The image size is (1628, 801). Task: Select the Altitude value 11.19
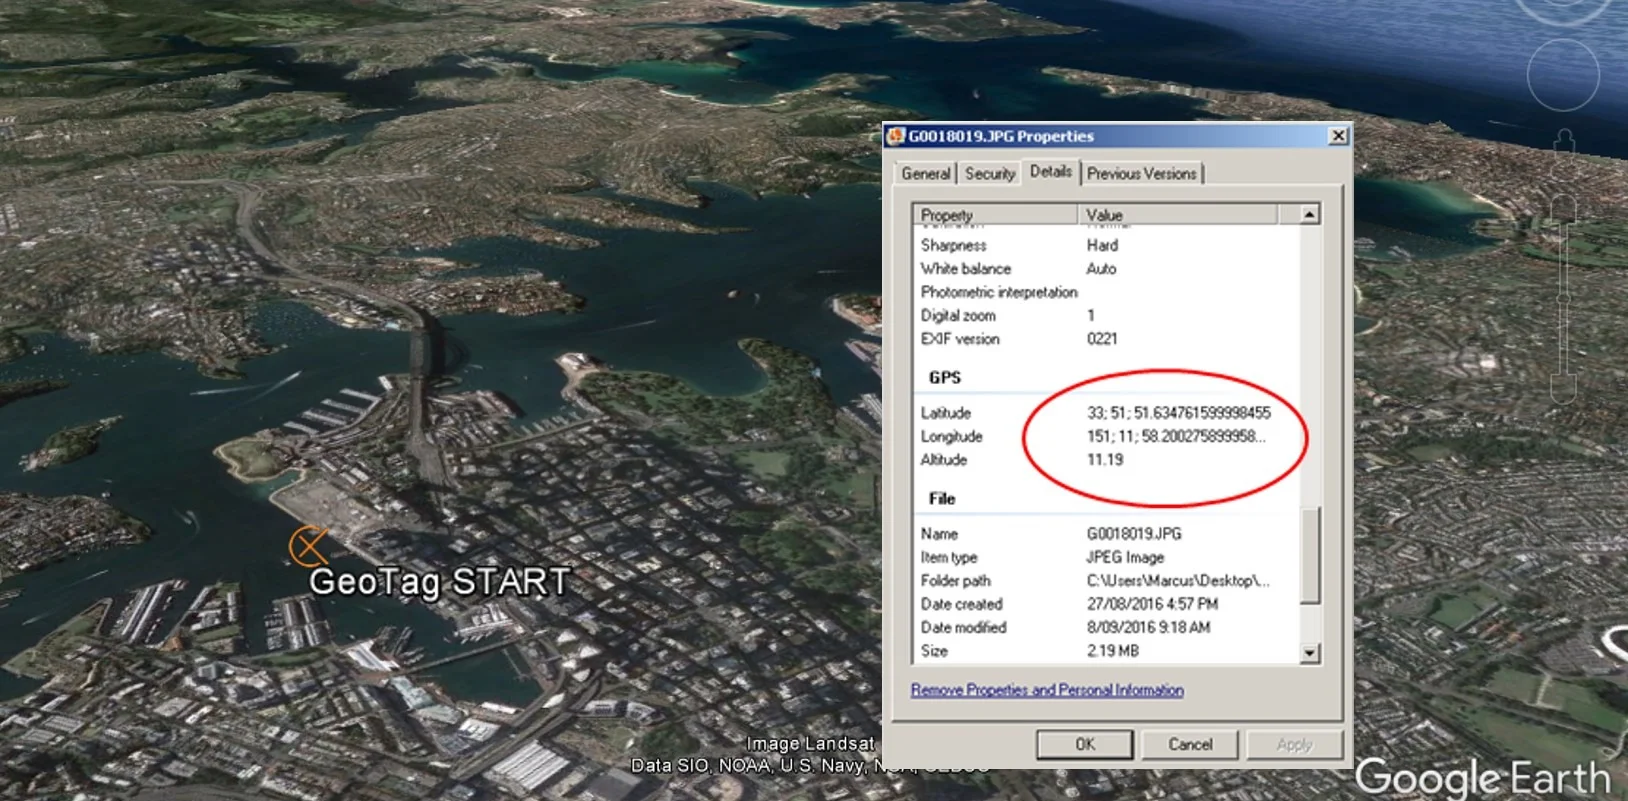pos(1105,460)
